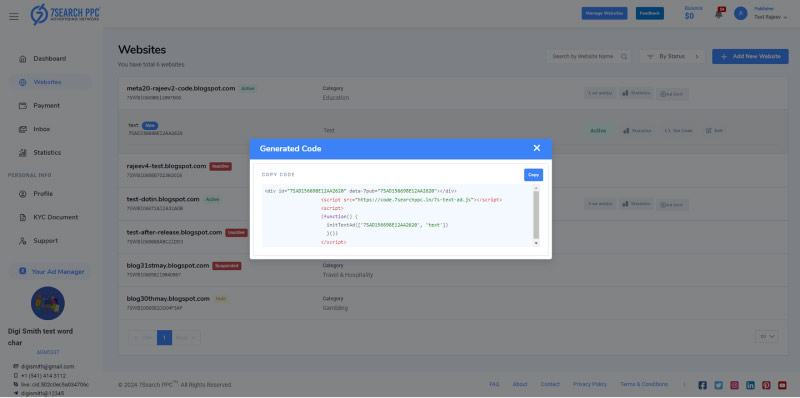Click the Payment card icon

coord(22,106)
